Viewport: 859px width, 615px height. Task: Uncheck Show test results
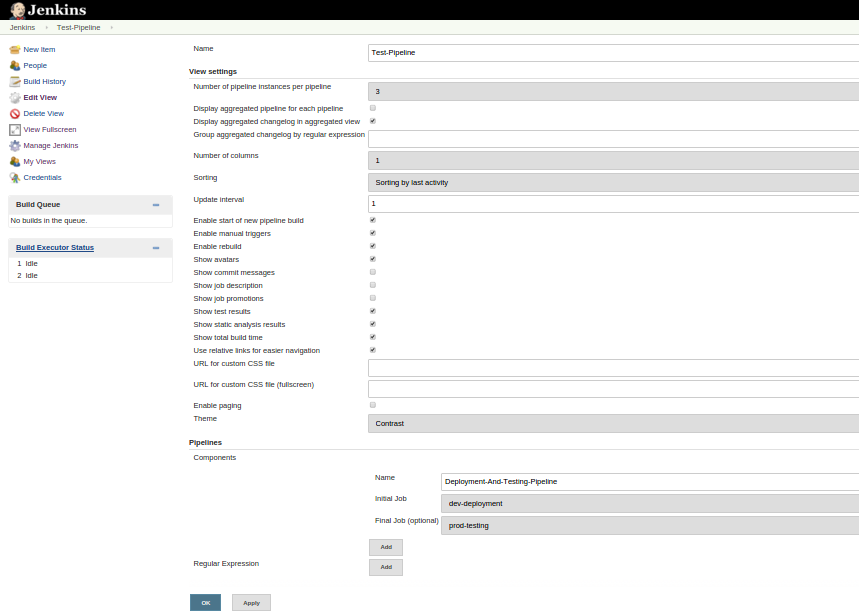tap(373, 311)
